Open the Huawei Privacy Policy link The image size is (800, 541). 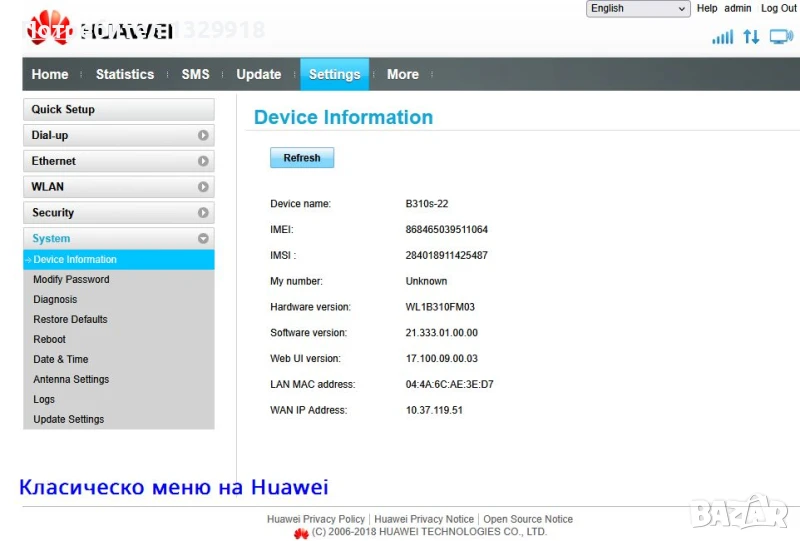pyautogui.click(x=316, y=519)
